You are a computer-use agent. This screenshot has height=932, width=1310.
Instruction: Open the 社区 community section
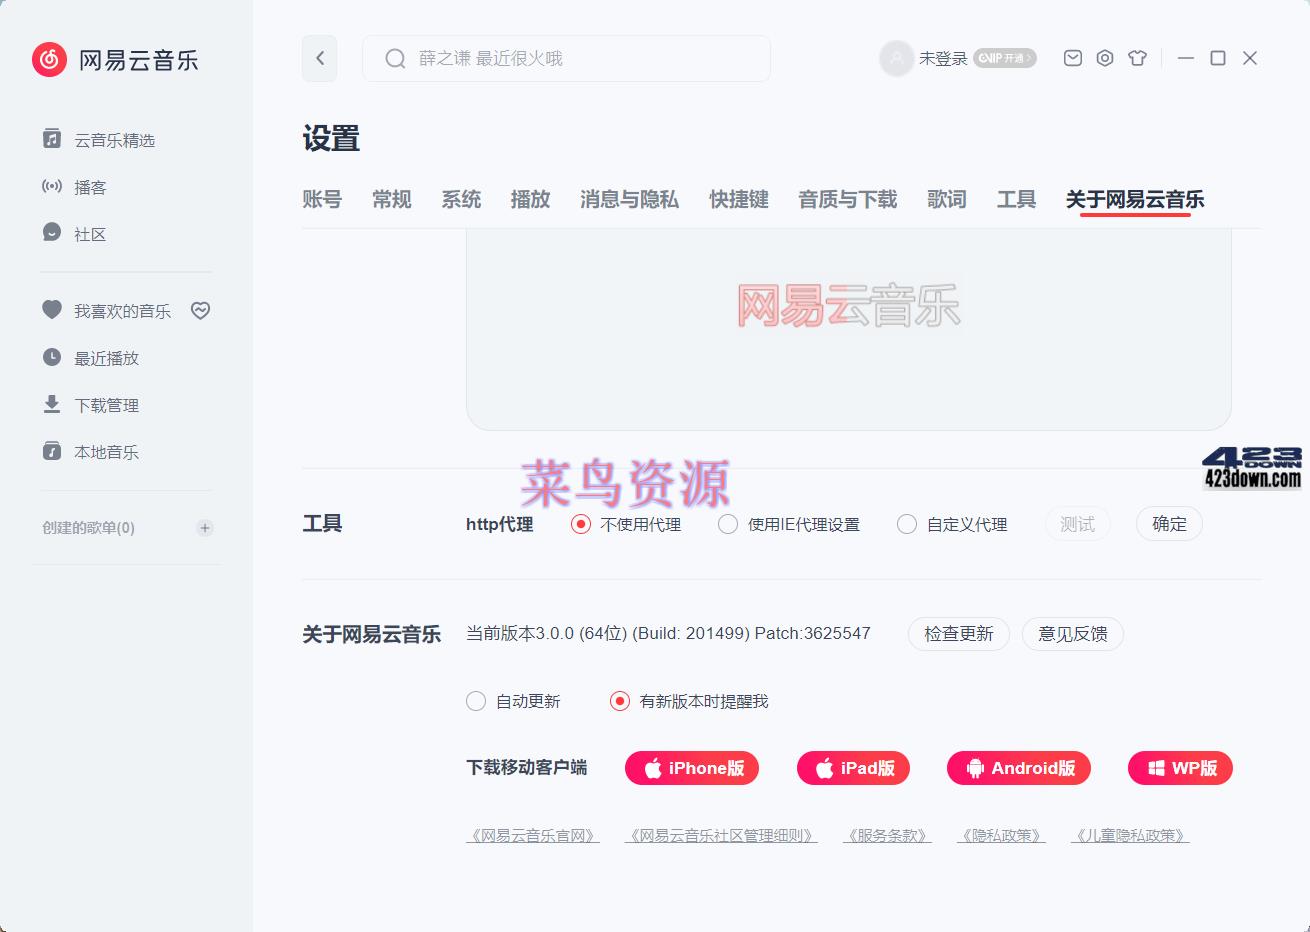coord(90,234)
